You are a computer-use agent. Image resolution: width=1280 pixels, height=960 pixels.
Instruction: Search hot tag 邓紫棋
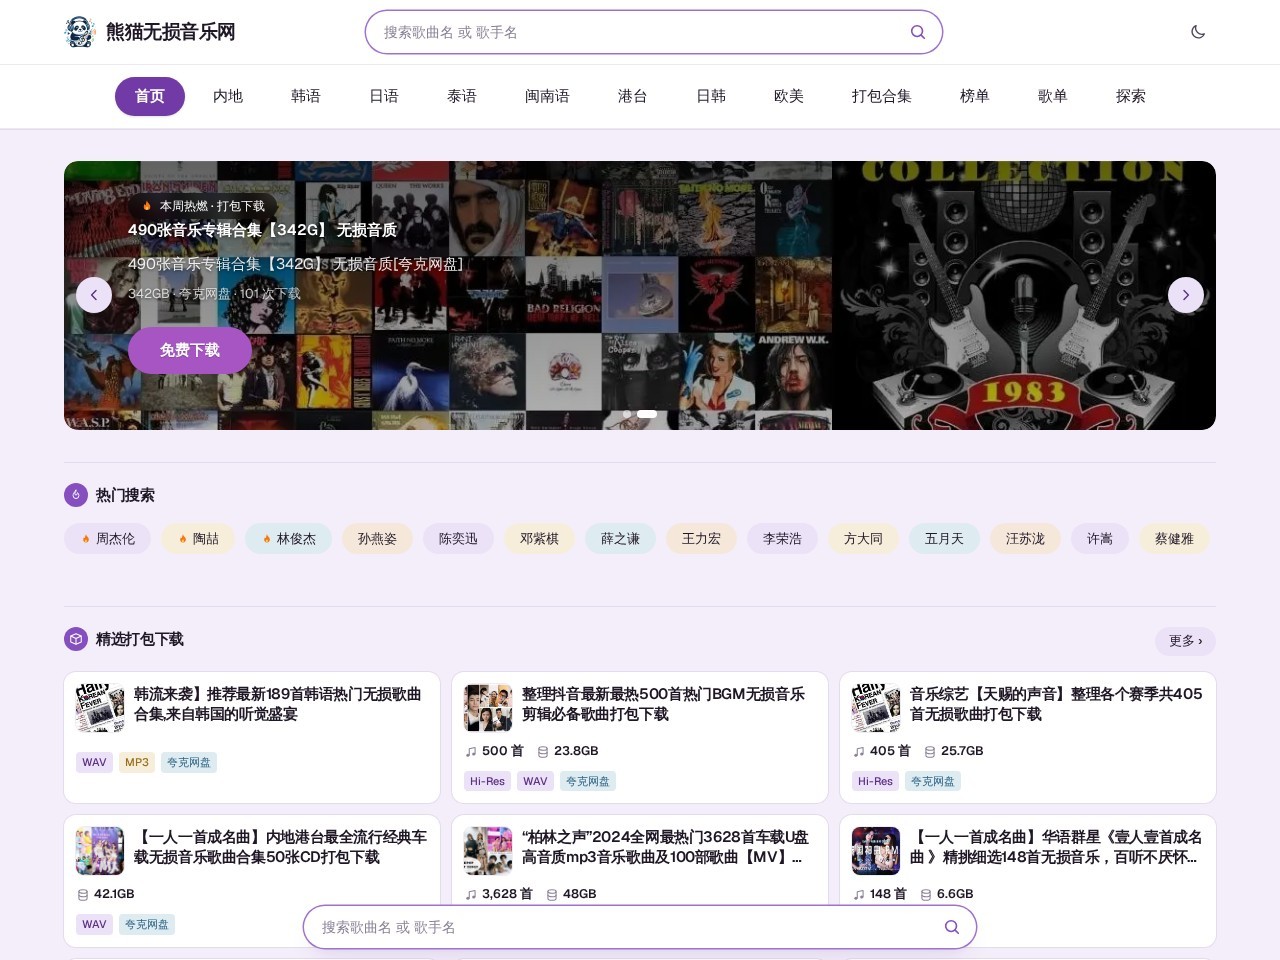click(x=539, y=538)
